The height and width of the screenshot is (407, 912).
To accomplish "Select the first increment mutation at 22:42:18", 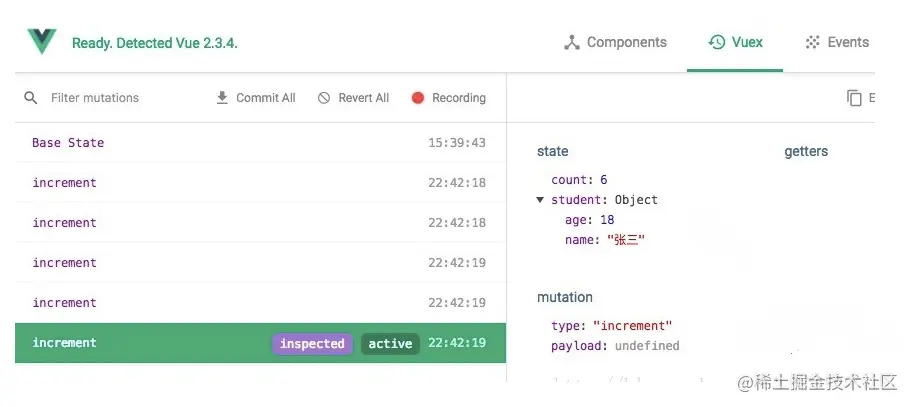I will pos(65,183).
